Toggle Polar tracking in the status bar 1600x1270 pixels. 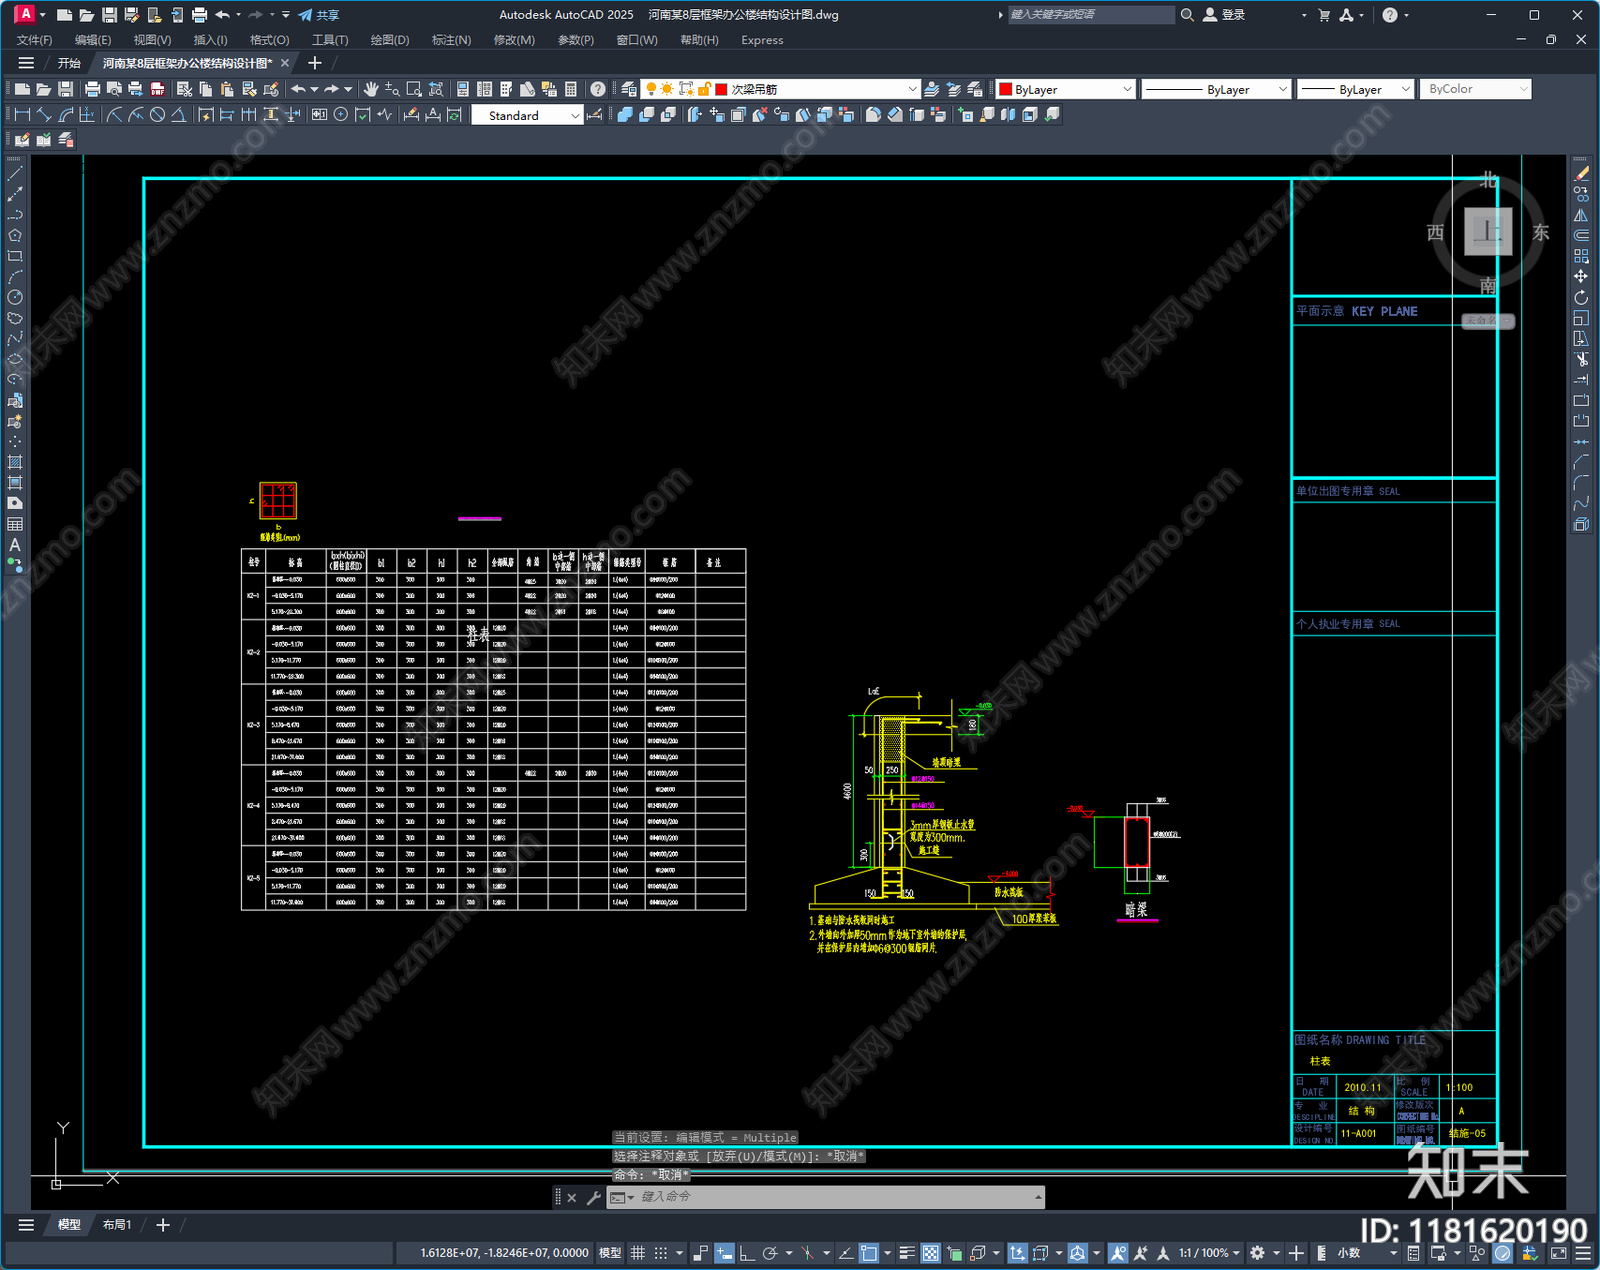pos(769,1253)
